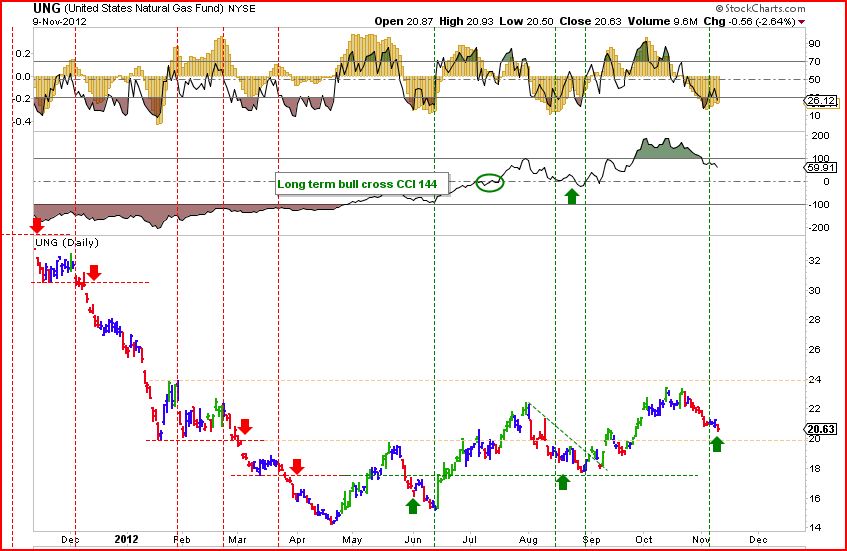Click the Feb label on time axis
The width and height of the screenshot is (847, 551).
click(182, 539)
